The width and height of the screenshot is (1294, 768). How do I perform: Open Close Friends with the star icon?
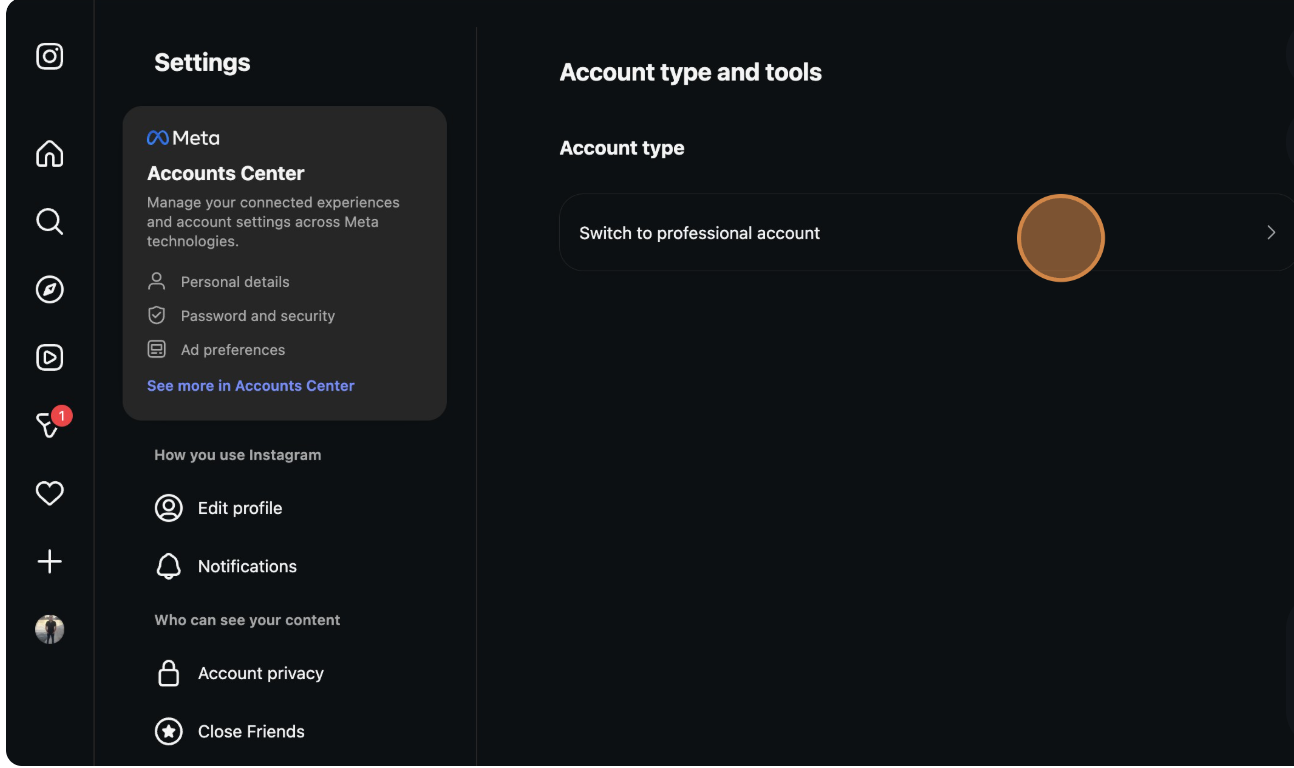[x=251, y=731]
